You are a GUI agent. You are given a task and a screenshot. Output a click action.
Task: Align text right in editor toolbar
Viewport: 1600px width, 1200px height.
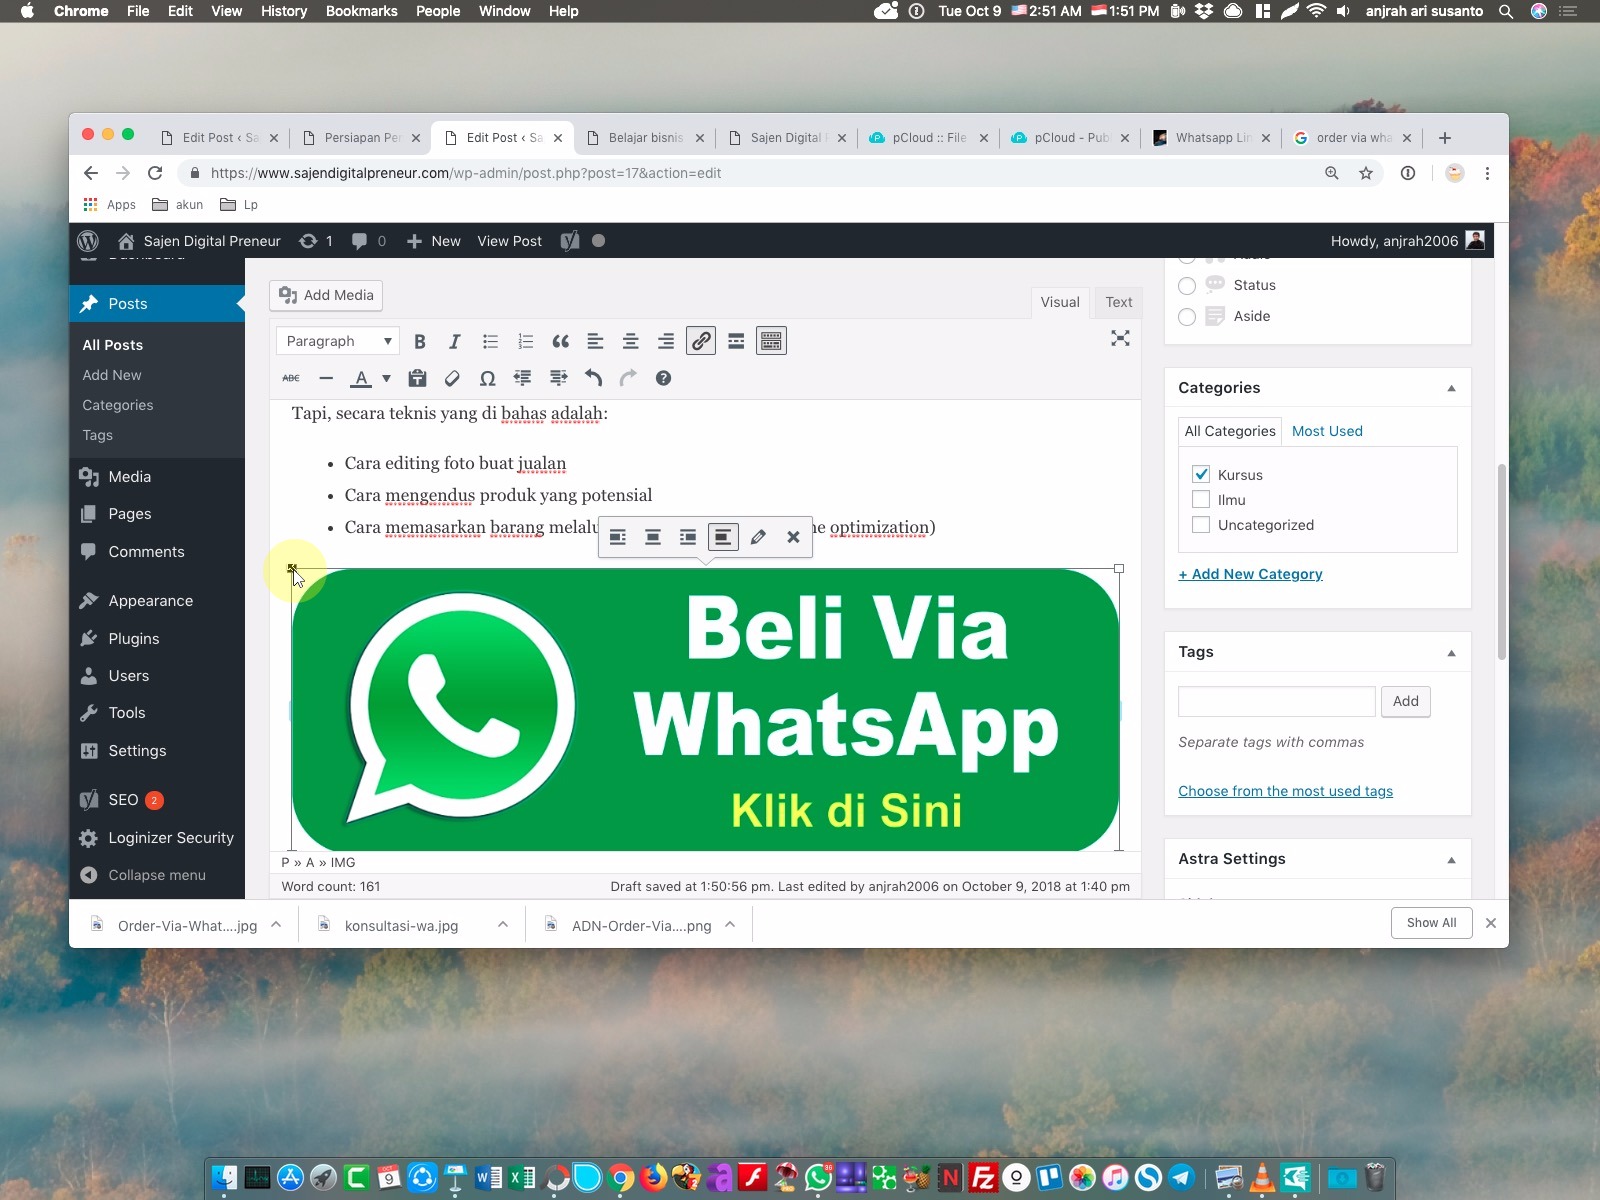665,341
